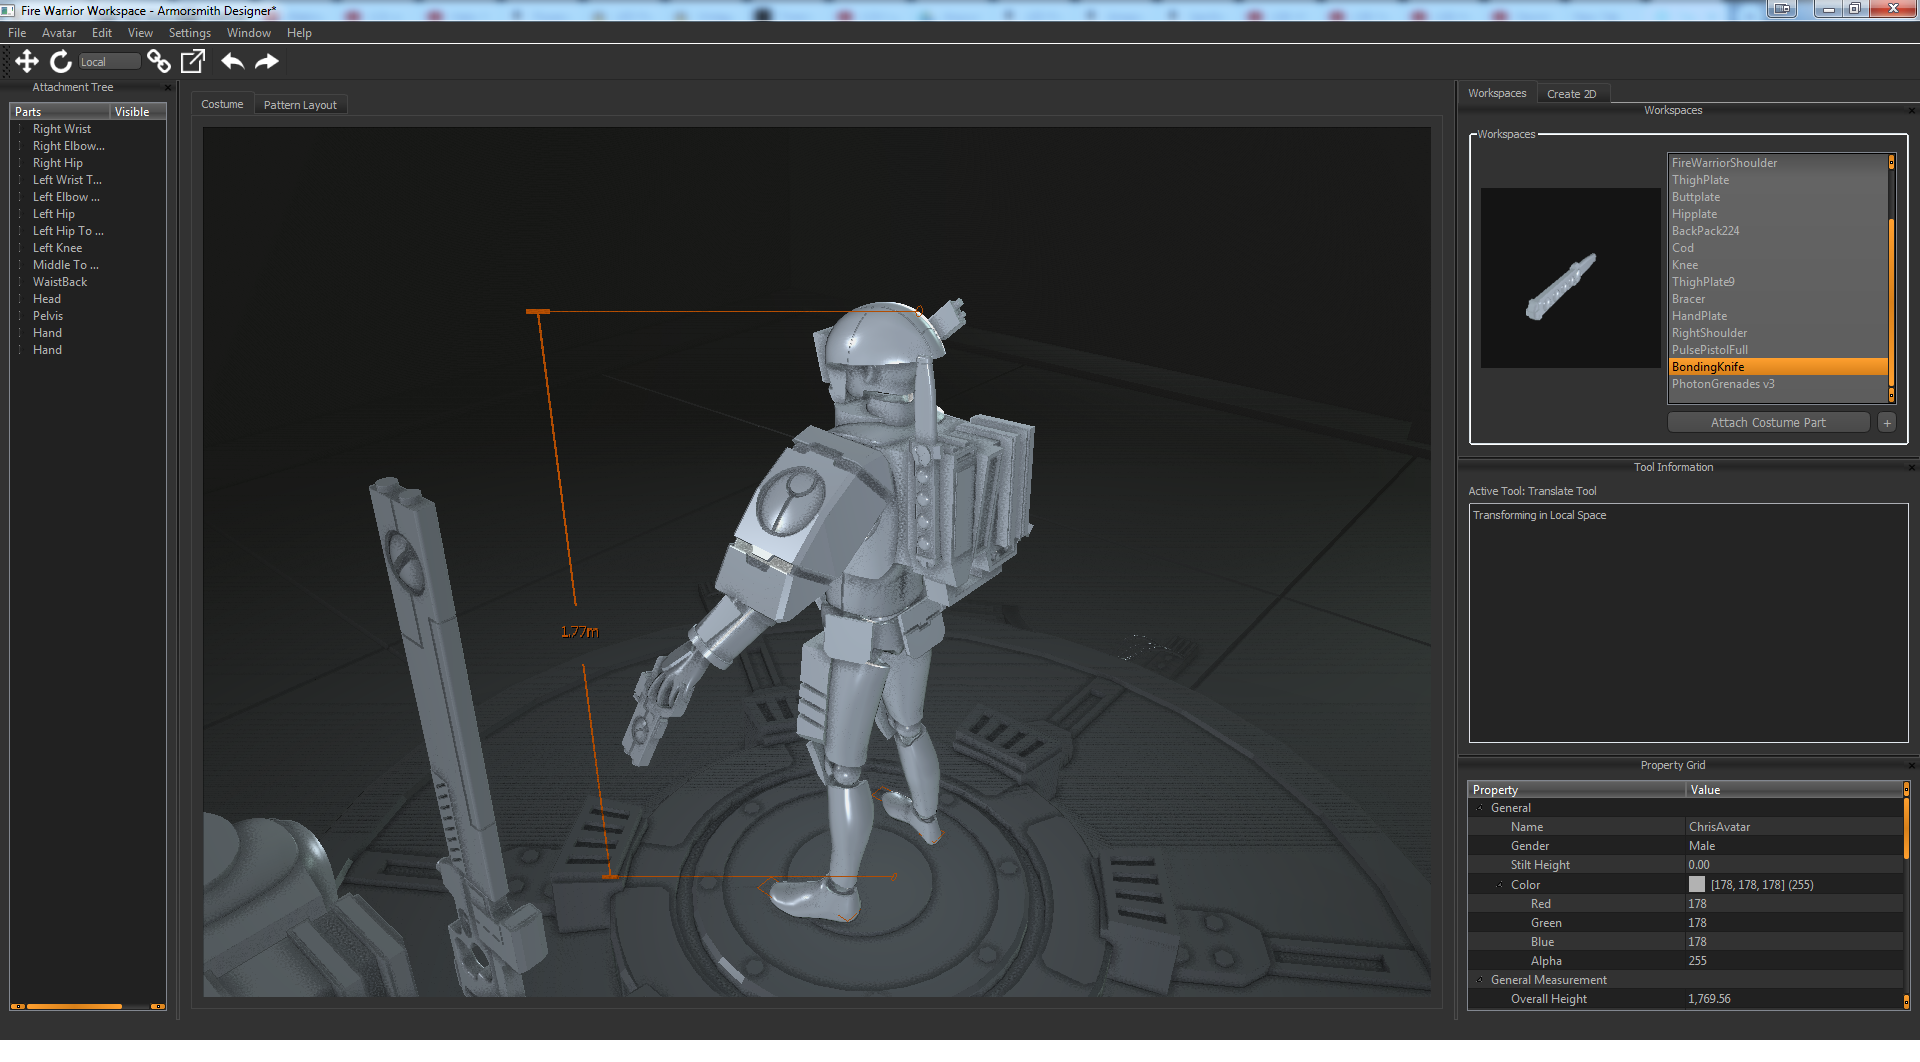Switch to the Pattern Layout tab
The width and height of the screenshot is (1920, 1062).
(300, 105)
